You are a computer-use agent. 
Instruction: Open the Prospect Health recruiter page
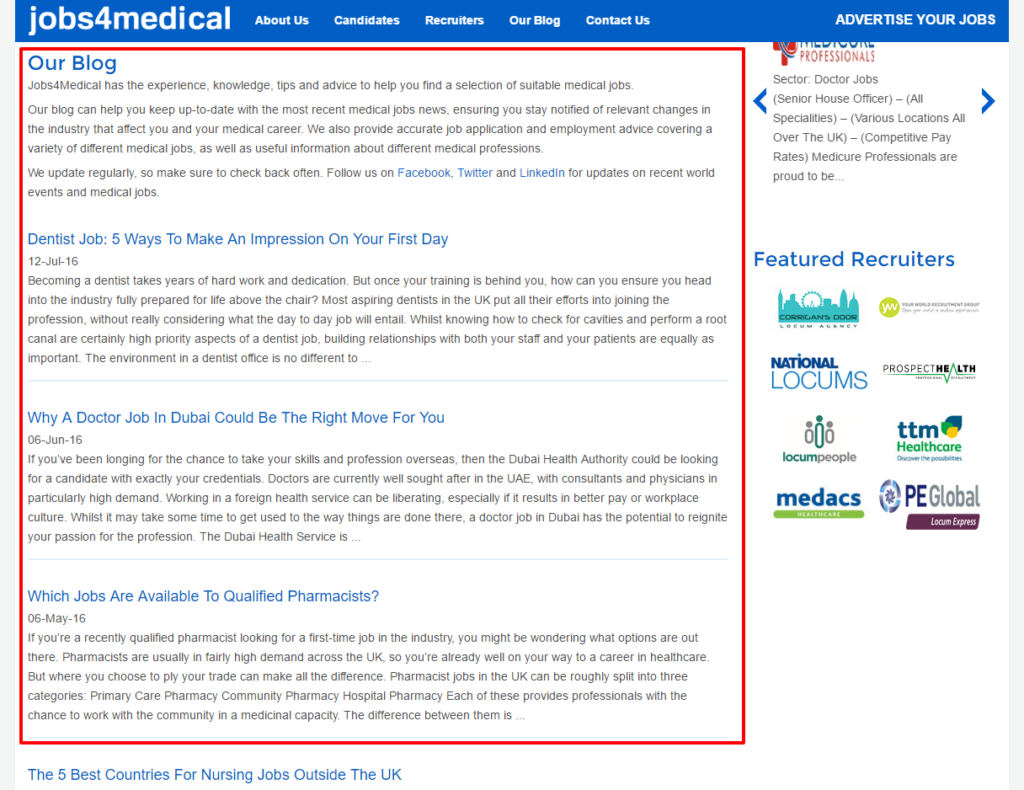click(930, 368)
